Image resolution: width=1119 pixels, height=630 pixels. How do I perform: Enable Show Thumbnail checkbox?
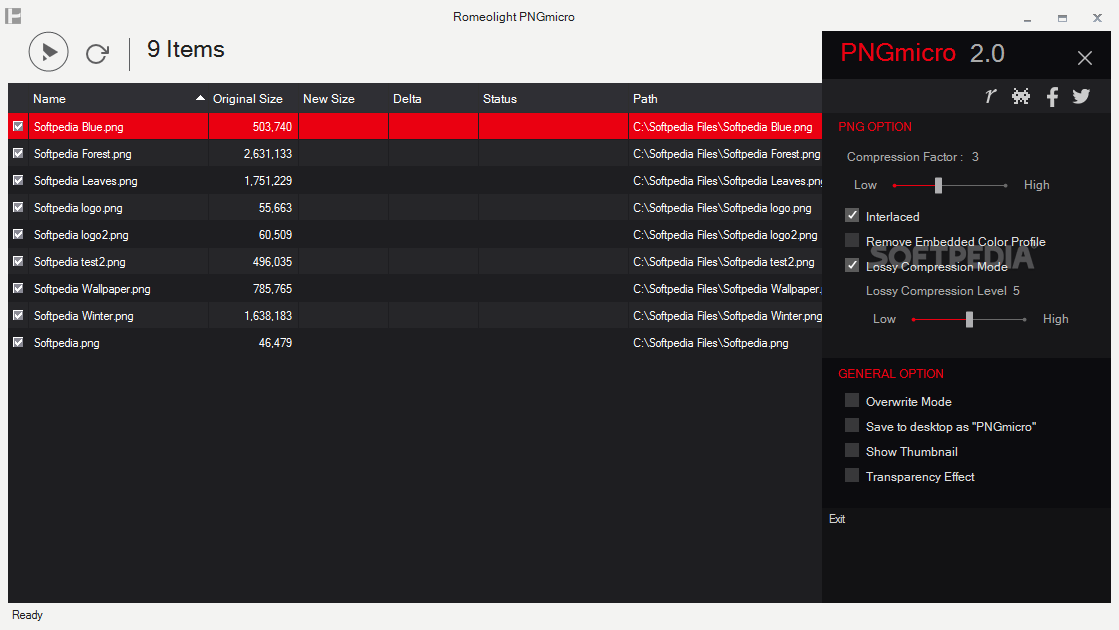coord(852,450)
